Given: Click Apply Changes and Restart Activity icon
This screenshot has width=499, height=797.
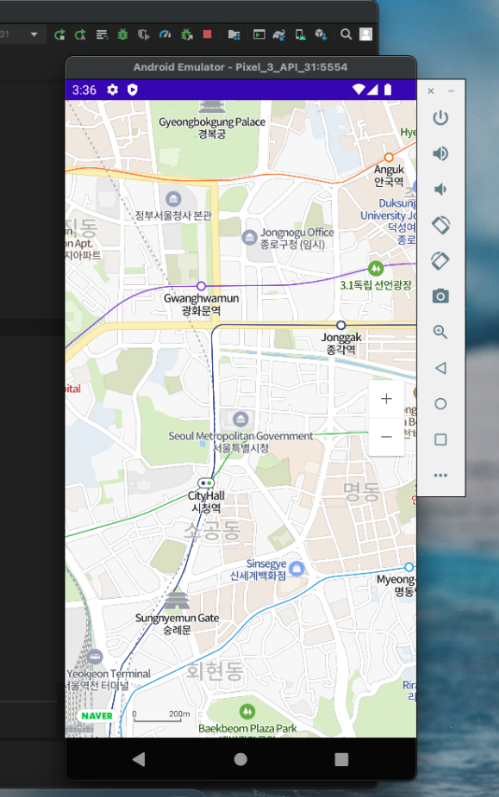Looking at the screenshot, I should point(59,35).
